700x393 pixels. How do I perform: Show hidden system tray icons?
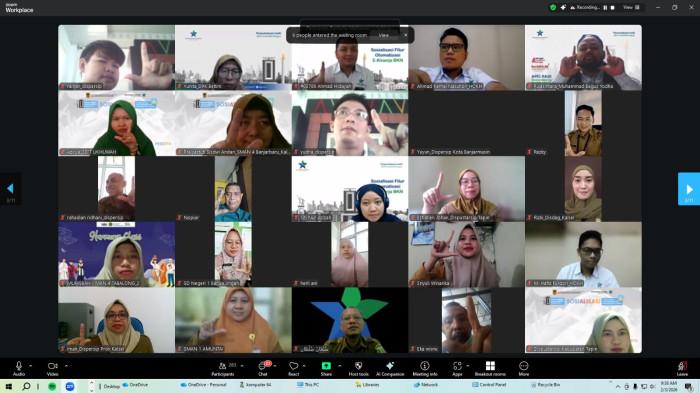coord(618,387)
